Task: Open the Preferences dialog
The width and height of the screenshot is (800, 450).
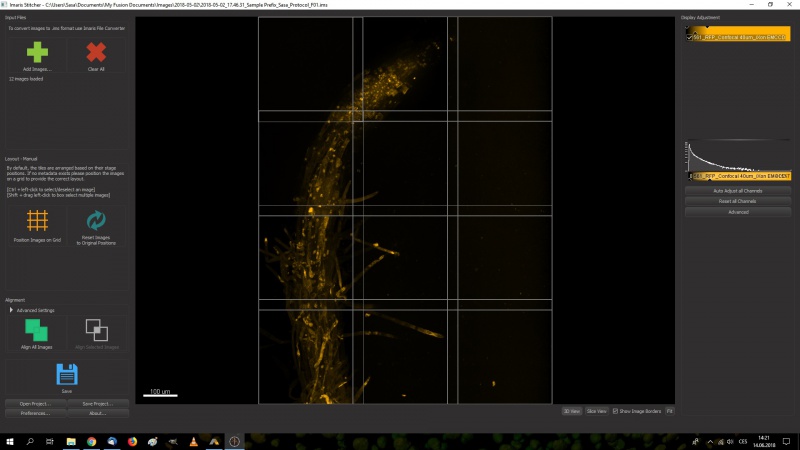Action: 35,413
